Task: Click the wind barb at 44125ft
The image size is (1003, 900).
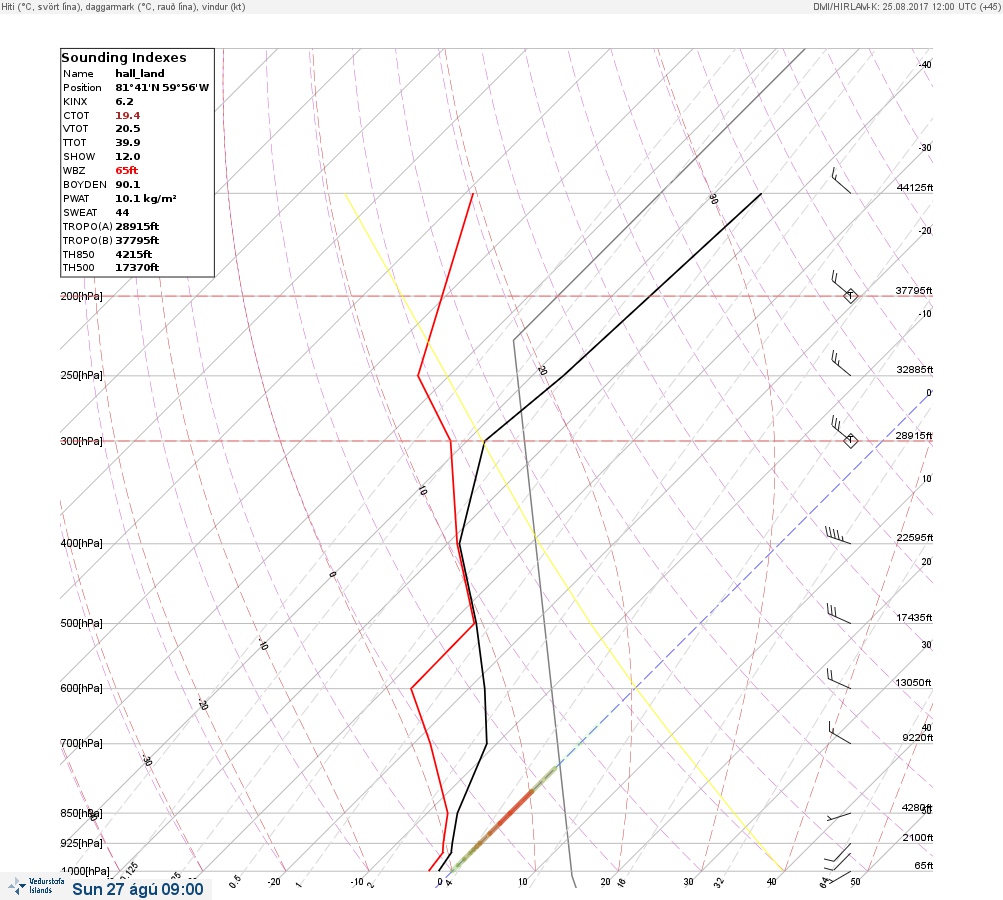Action: [841, 180]
